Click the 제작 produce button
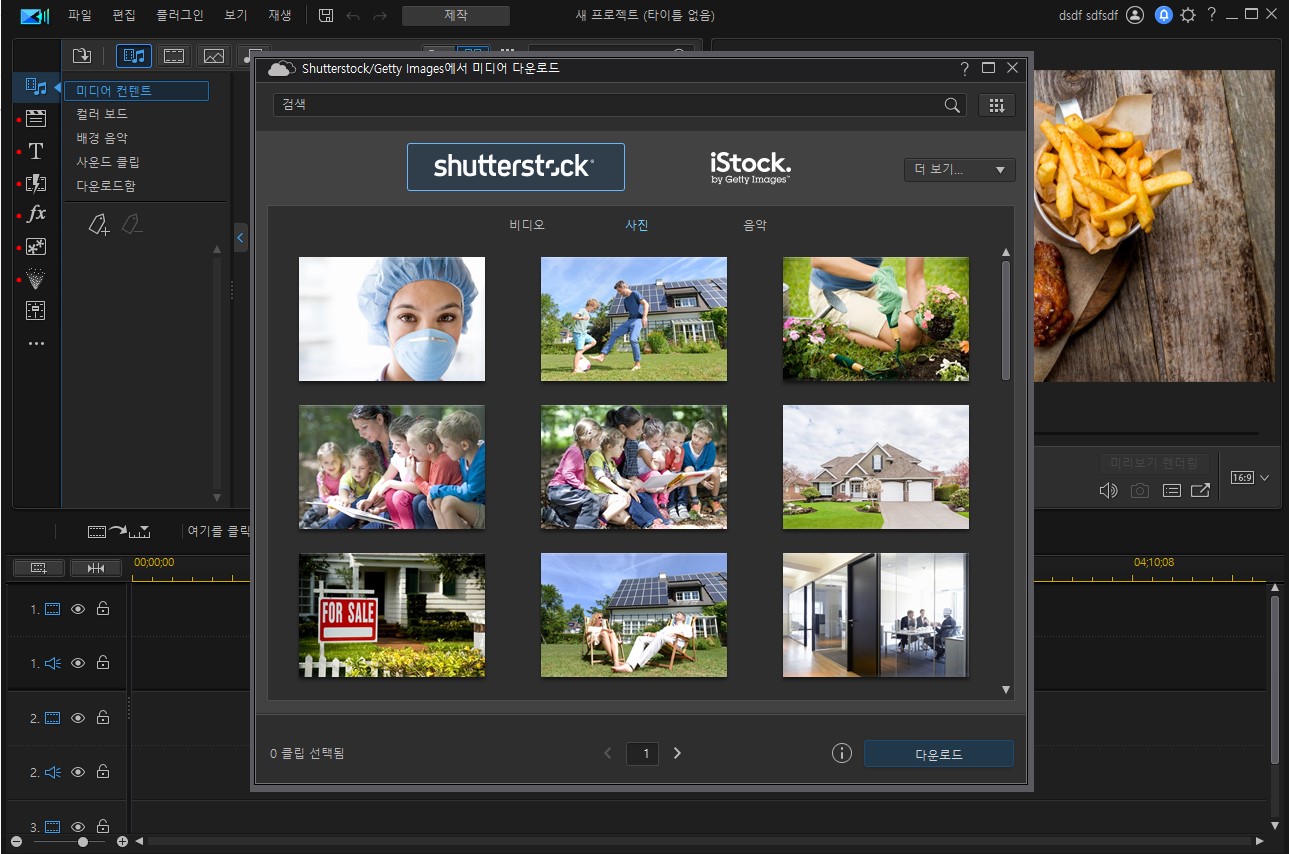The width and height of the screenshot is (1289, 854). [456, 15]
